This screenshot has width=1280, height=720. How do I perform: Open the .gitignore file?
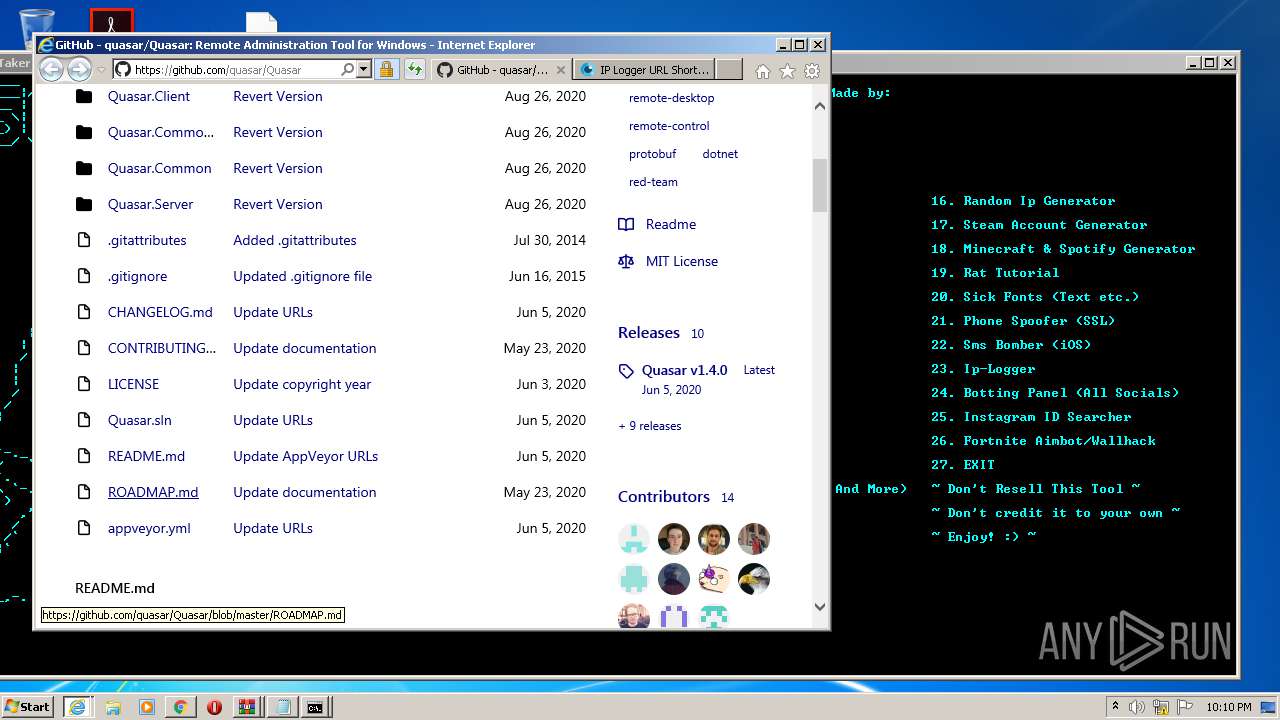pyautogui.click(x=138, y=276)
